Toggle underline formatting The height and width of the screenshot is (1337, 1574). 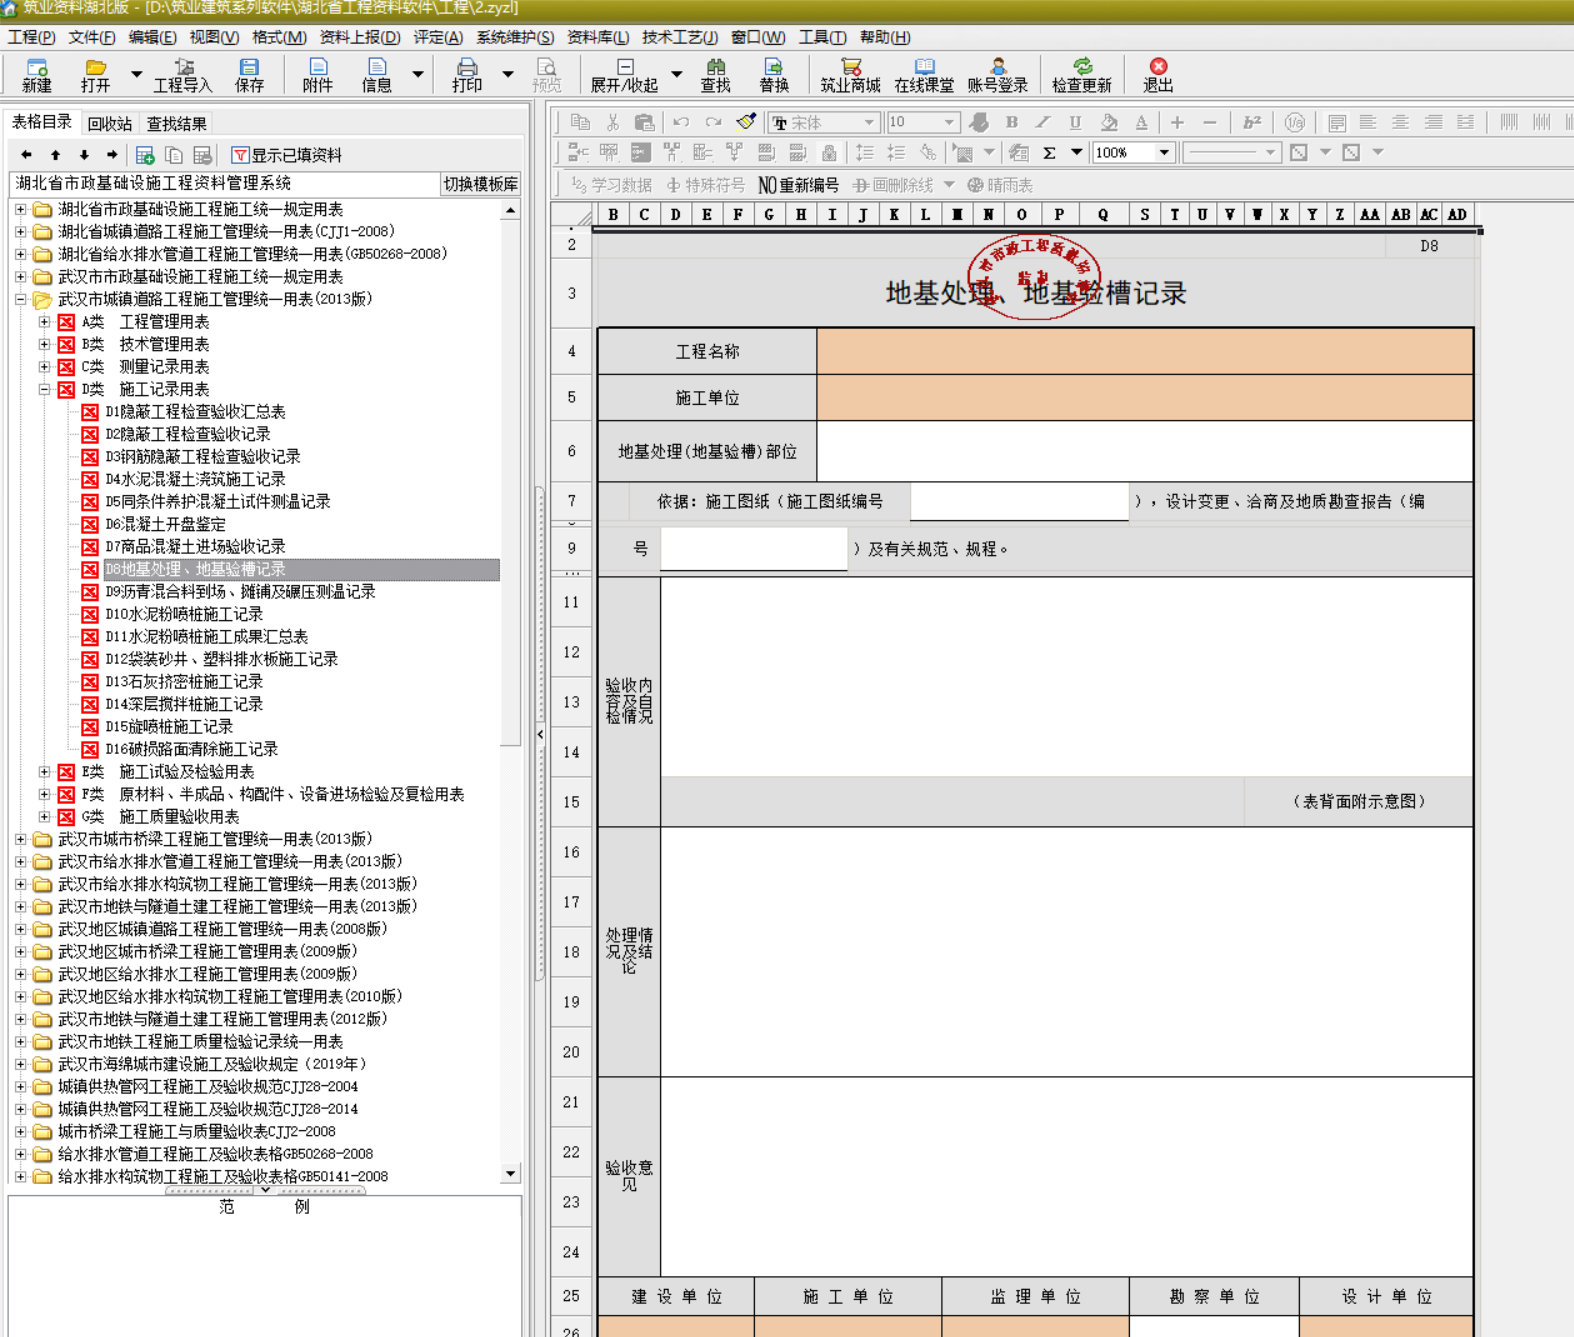click(x=1075, y=122)
